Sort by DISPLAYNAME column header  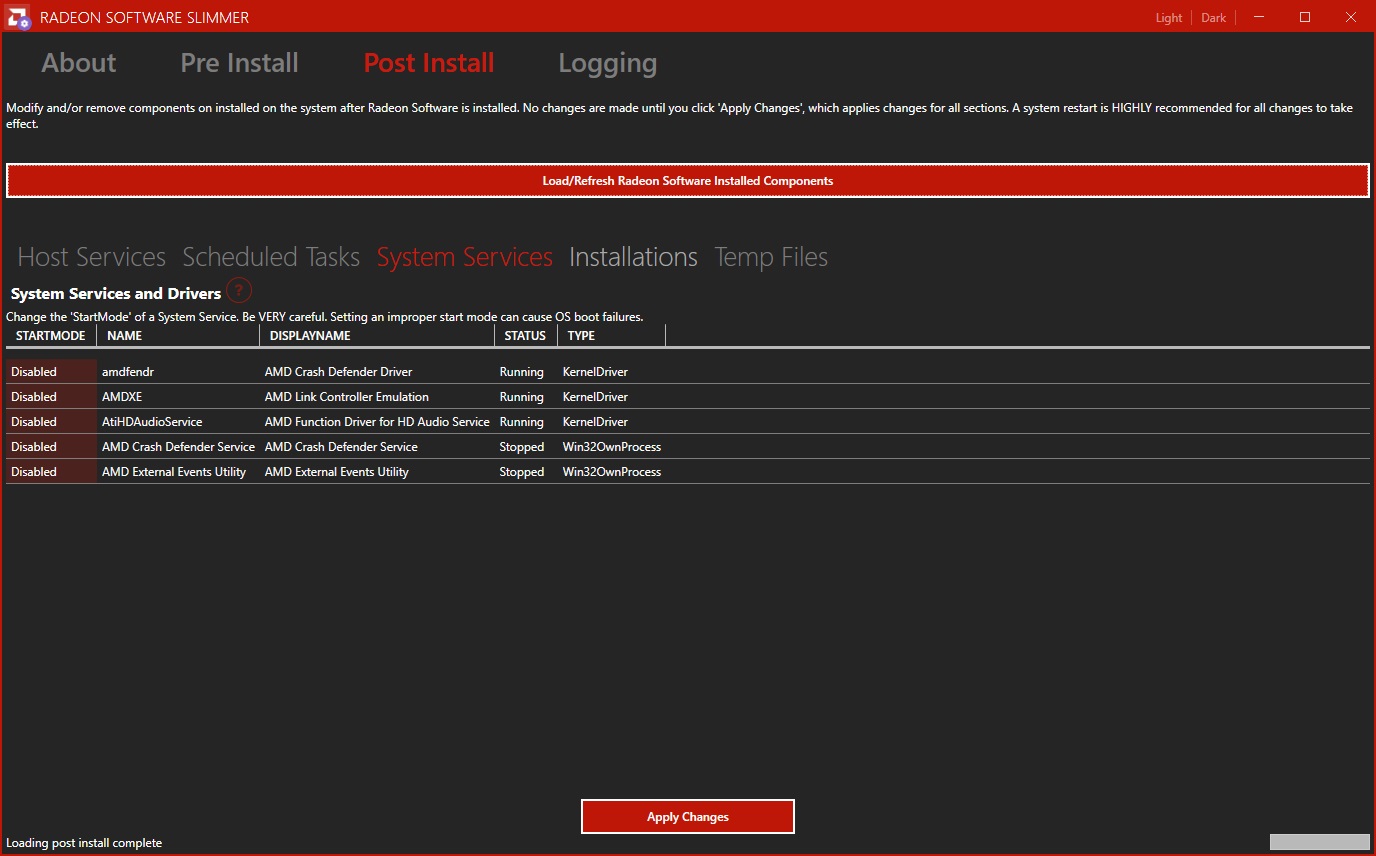tap(377, 336)
